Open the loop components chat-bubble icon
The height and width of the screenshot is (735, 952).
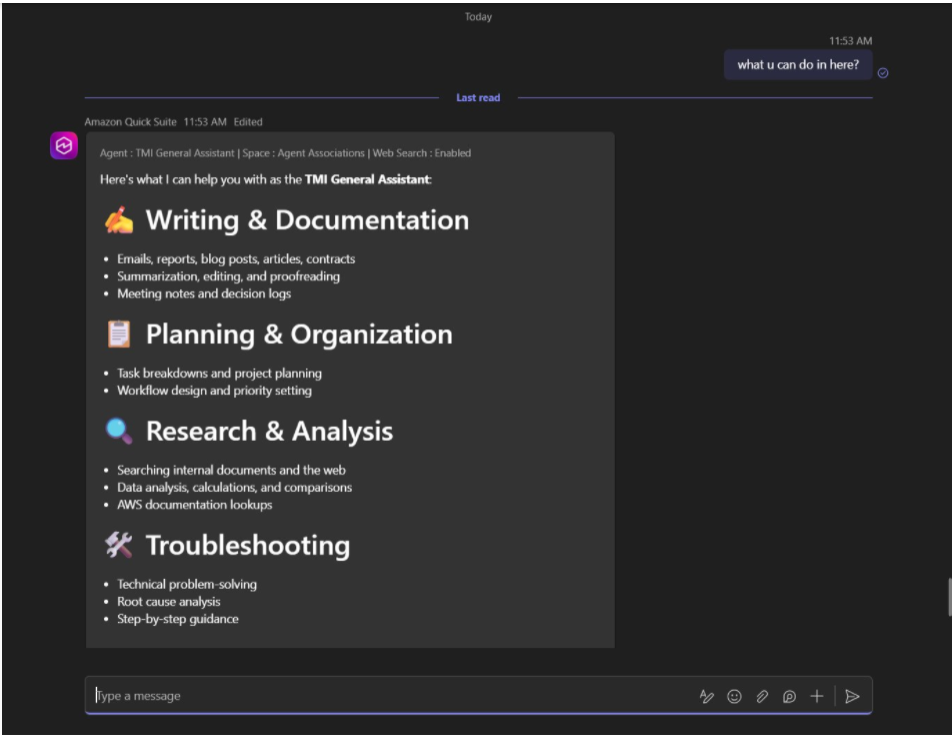[789, 696]
